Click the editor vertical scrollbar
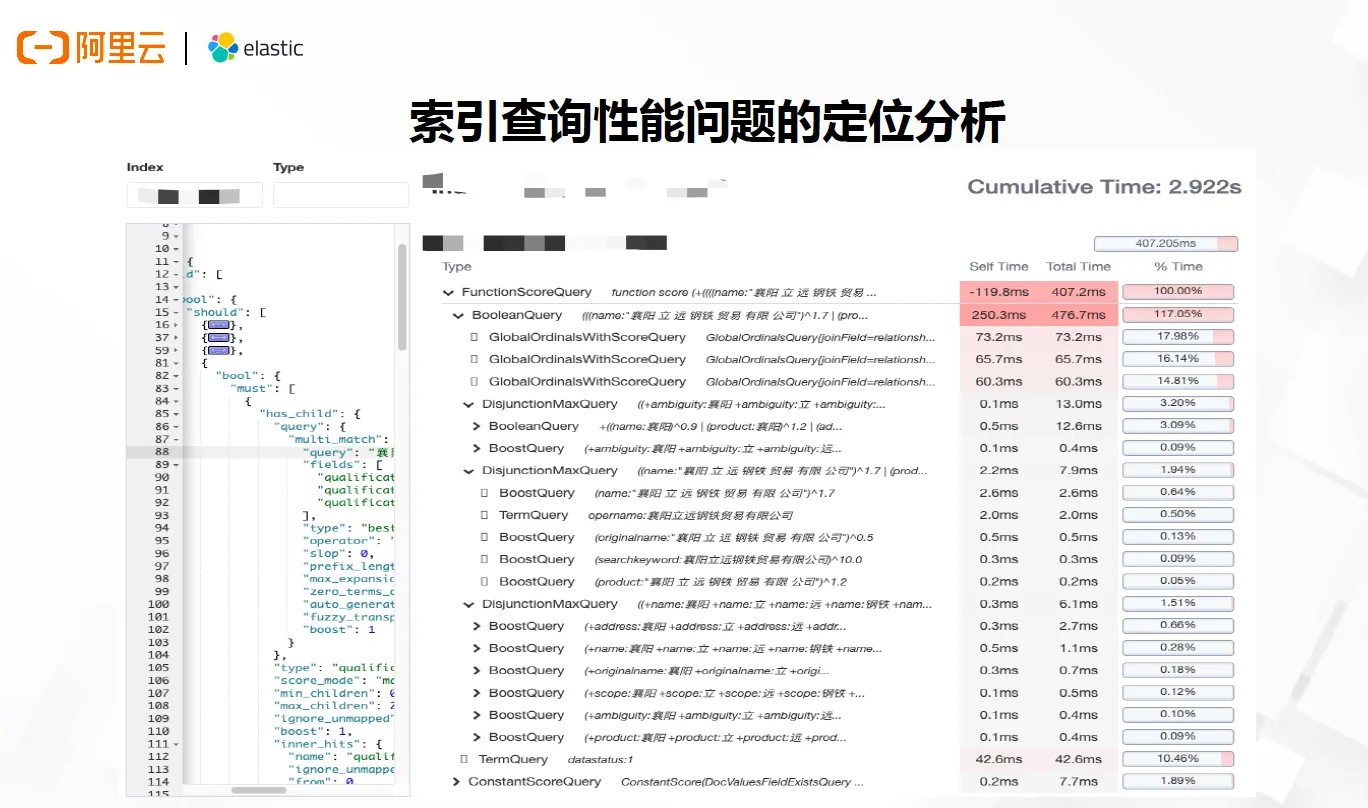The height and width of the screenshot is (808, 1368). click(402, 296)
